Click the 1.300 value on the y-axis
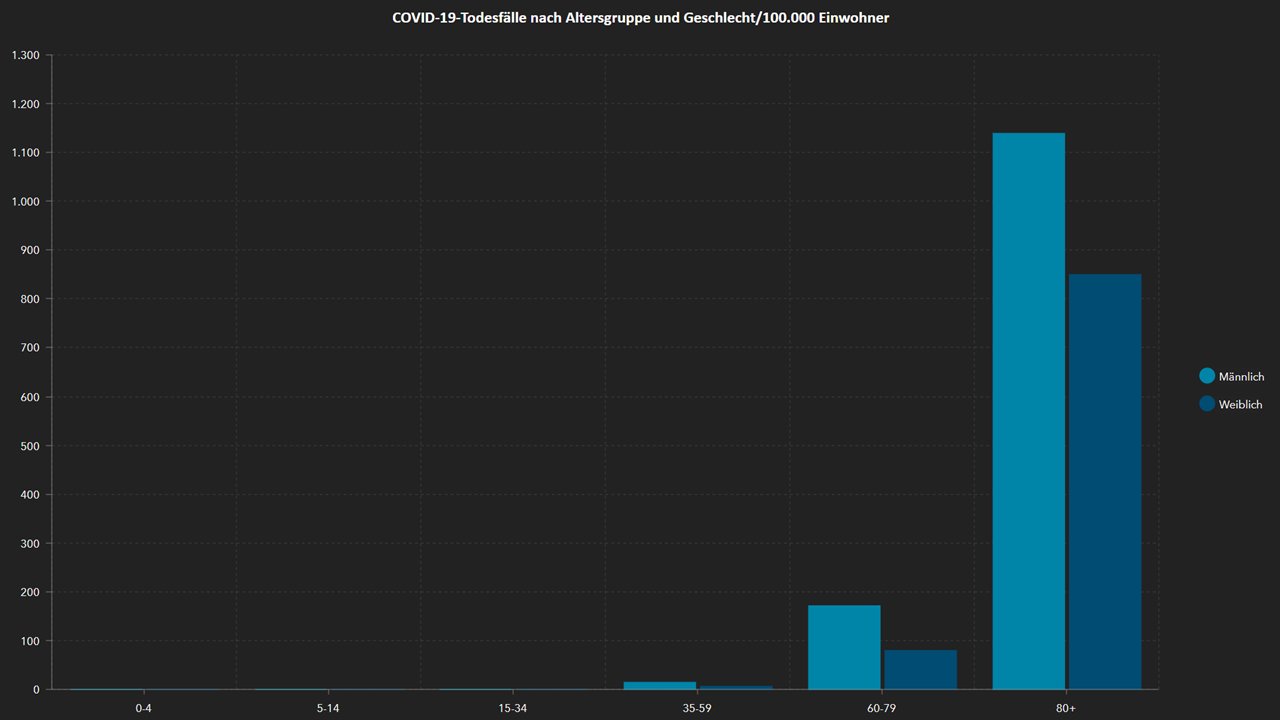This screenshot has height=720, width=1280. pos(25,55)
